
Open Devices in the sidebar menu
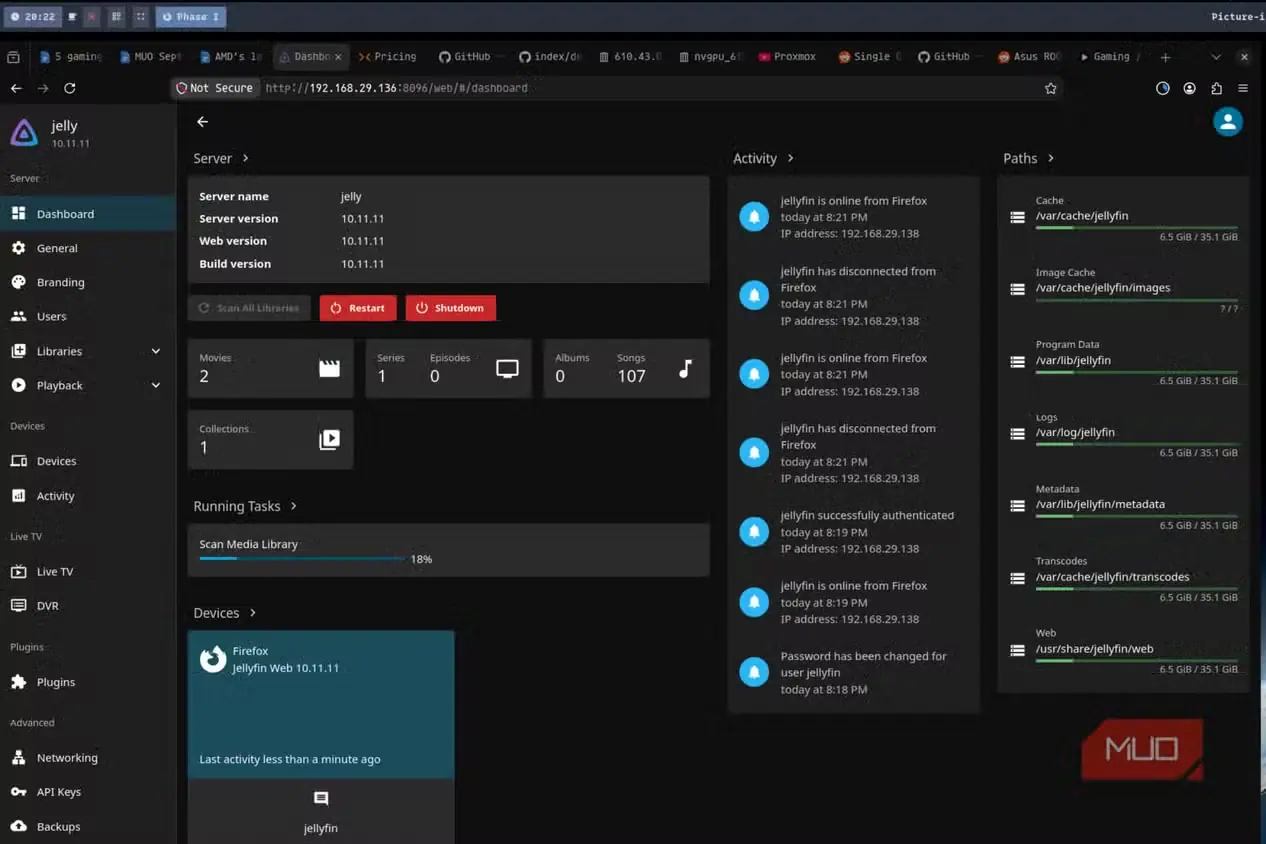(x=88, y=461)
